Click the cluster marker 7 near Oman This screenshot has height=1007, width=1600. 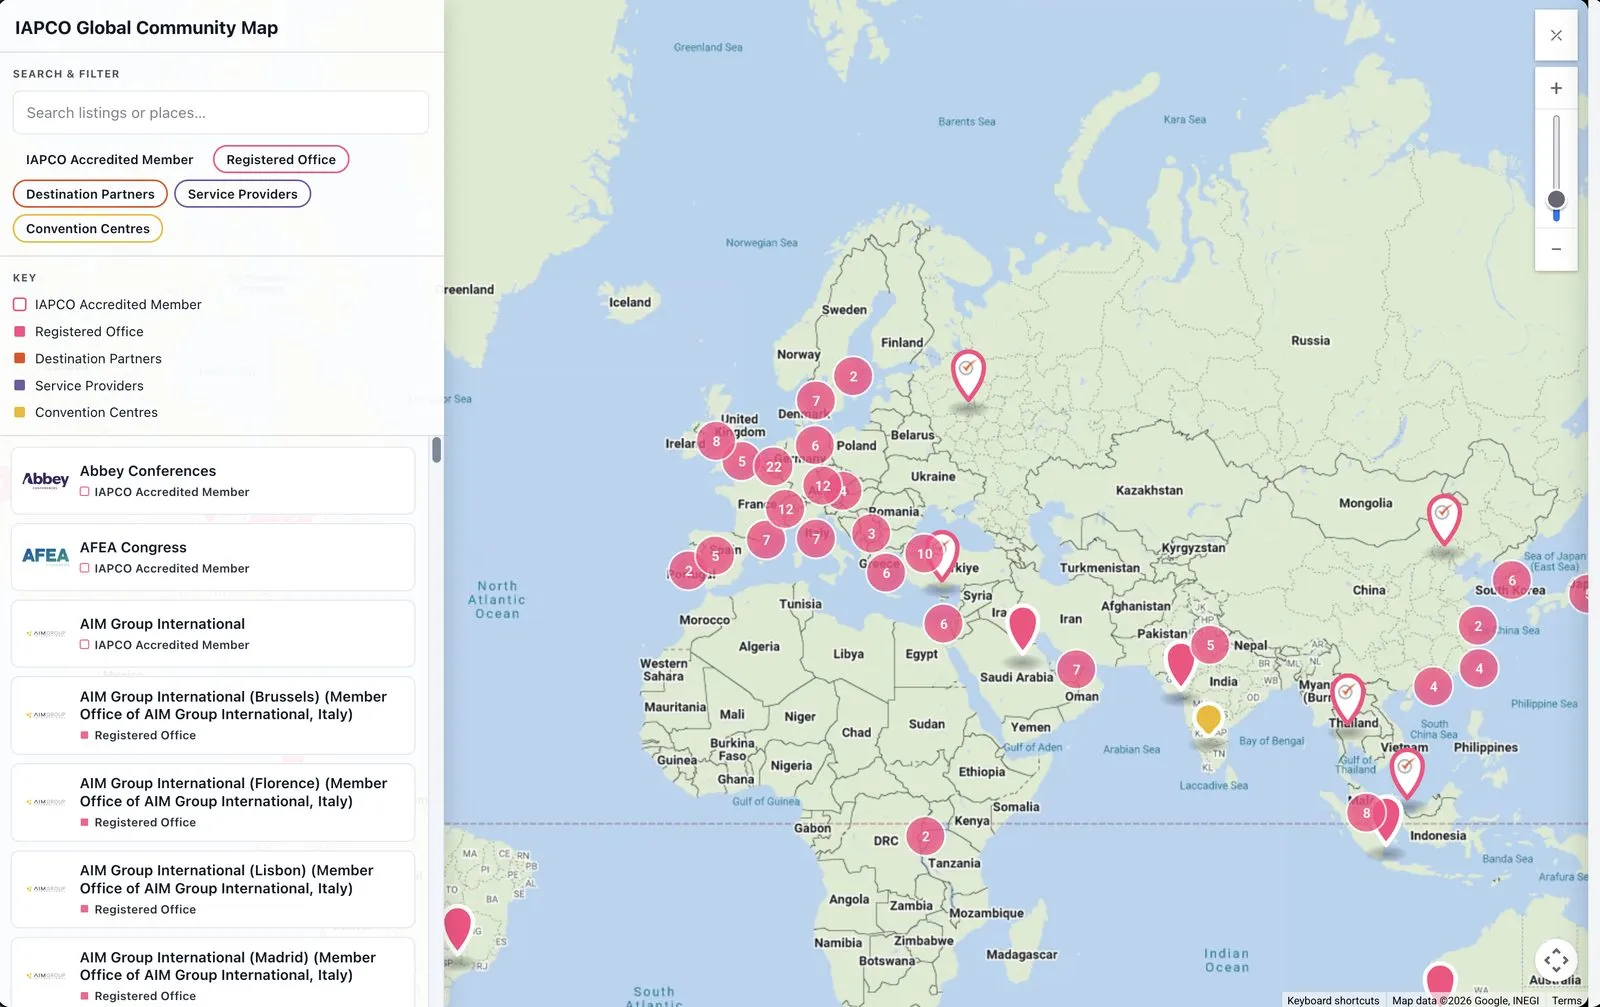pos(1076,670)
